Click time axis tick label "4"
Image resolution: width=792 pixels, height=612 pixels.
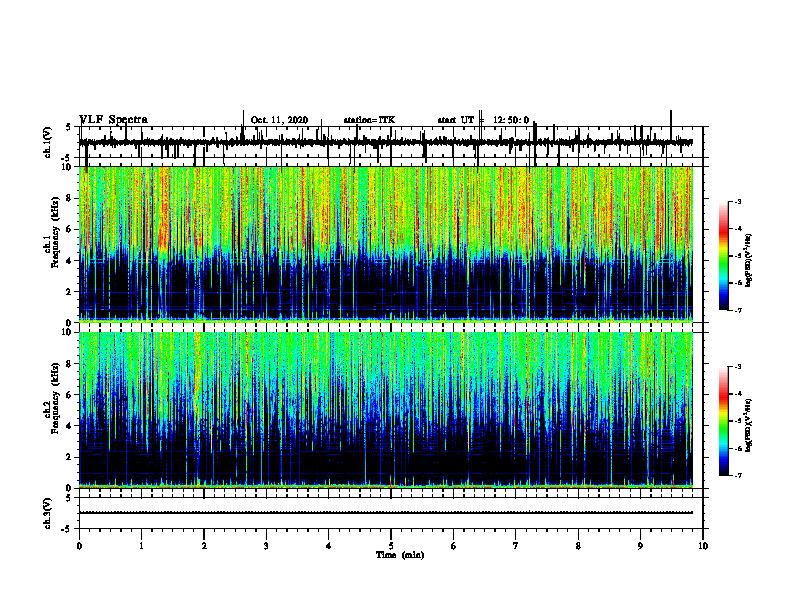pos(328,546)
